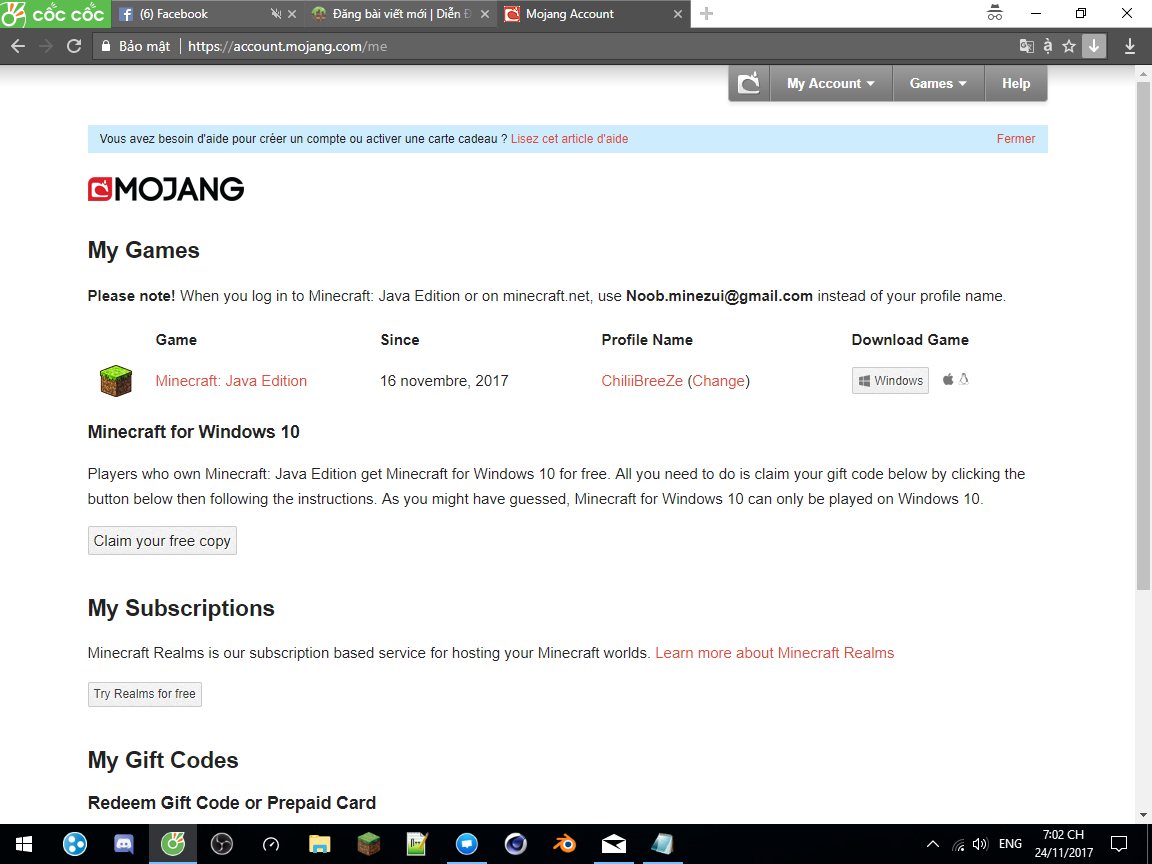Image resolution: width=1152 pixels, height=864 pixels.
Task: Click the Minecraft grass block game icon
Action: [x=116, y=381]
